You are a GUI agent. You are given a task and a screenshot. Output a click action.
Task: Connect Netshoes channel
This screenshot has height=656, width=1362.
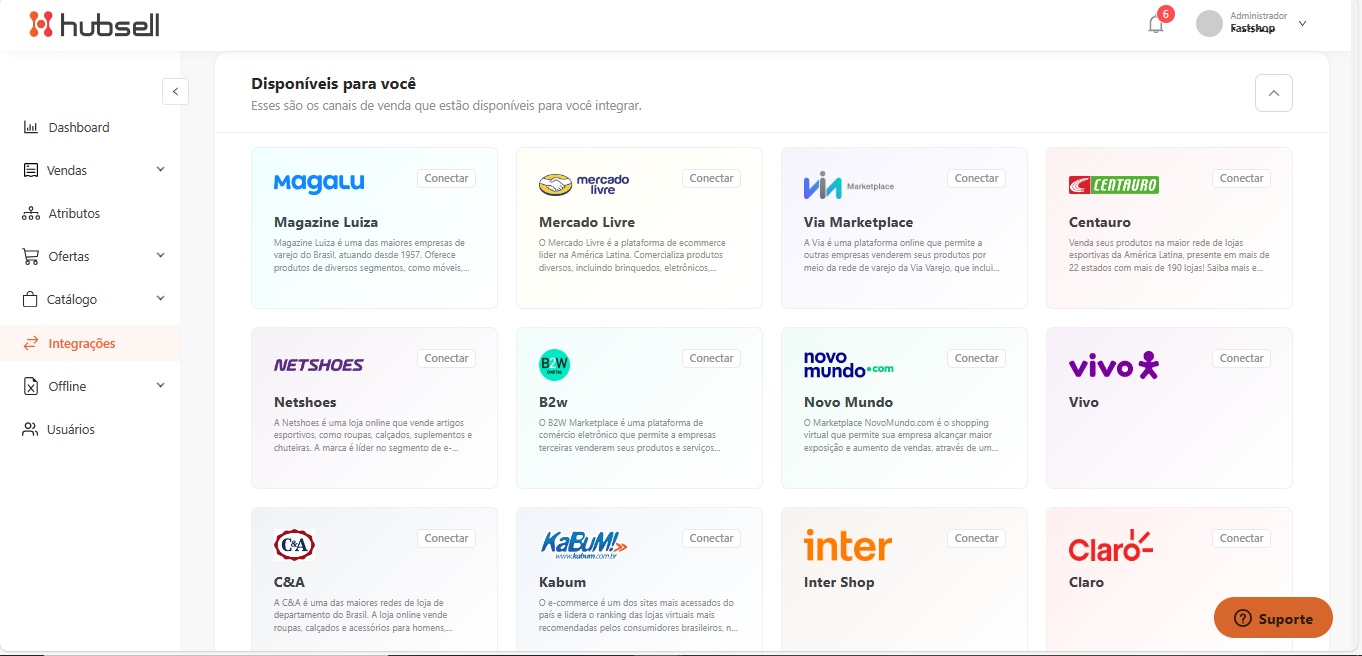point(446,358)
